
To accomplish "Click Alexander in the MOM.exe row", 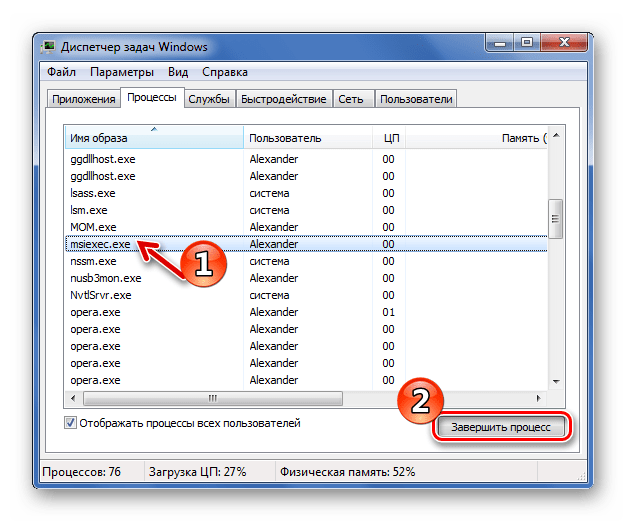I will point(274,227).
